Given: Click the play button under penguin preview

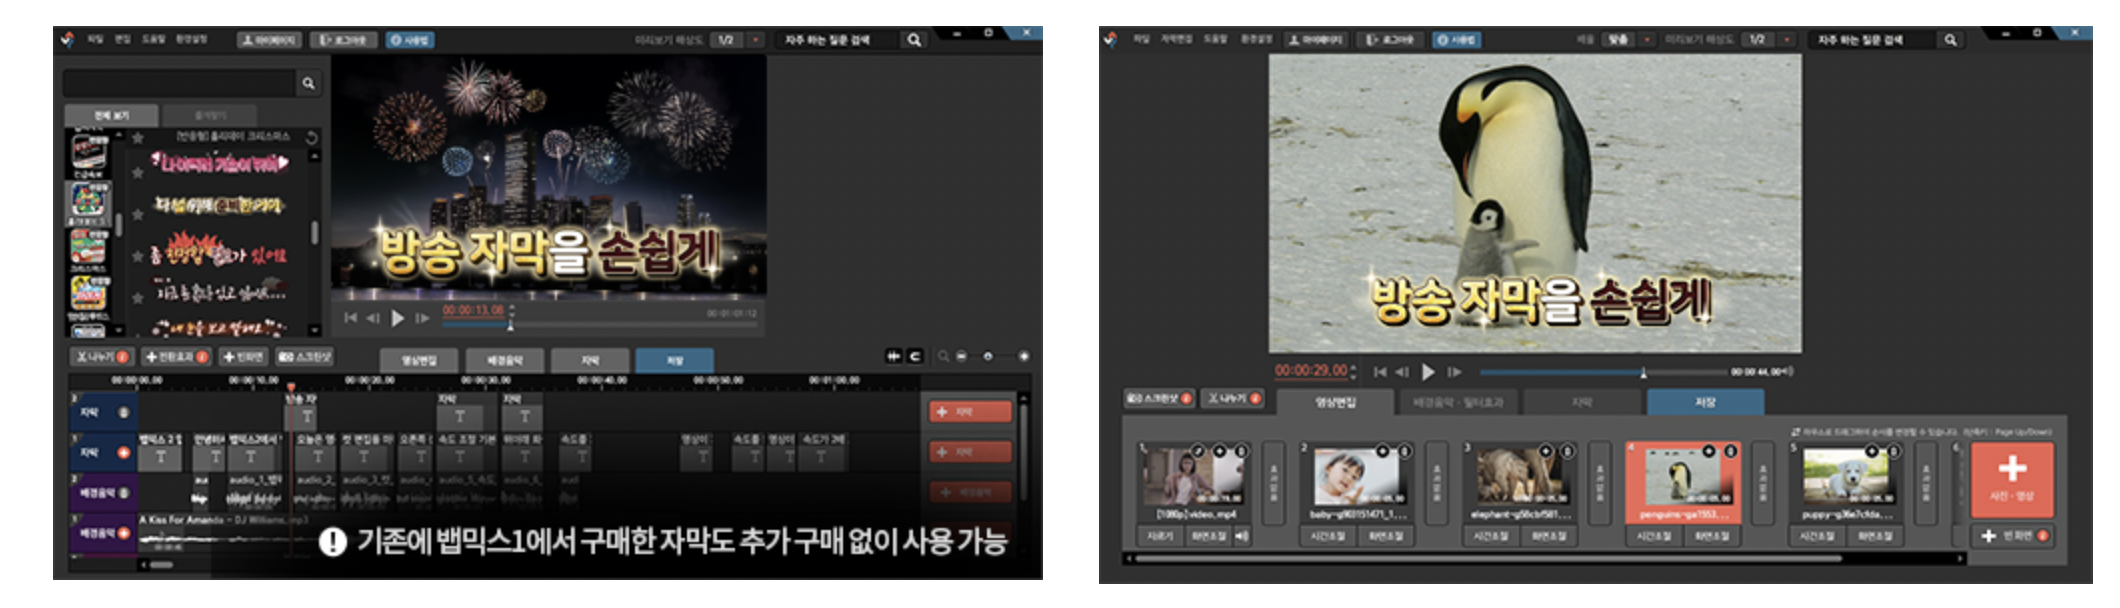Looking at the screenshot, I should point(1428,372).
